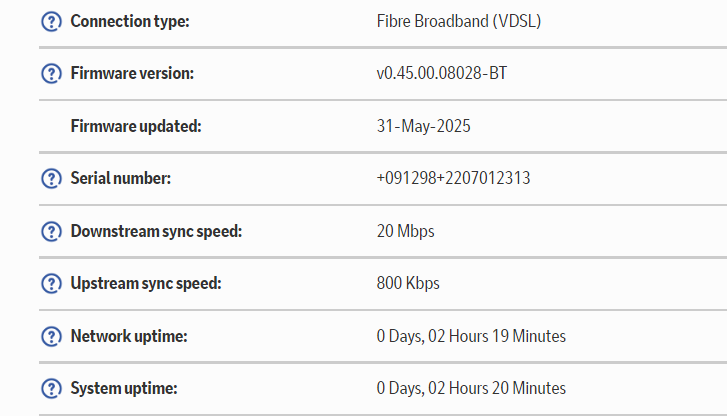This screenshot has height=416, width=727.
Task: Click System uptime help icon
Action: 51,388
